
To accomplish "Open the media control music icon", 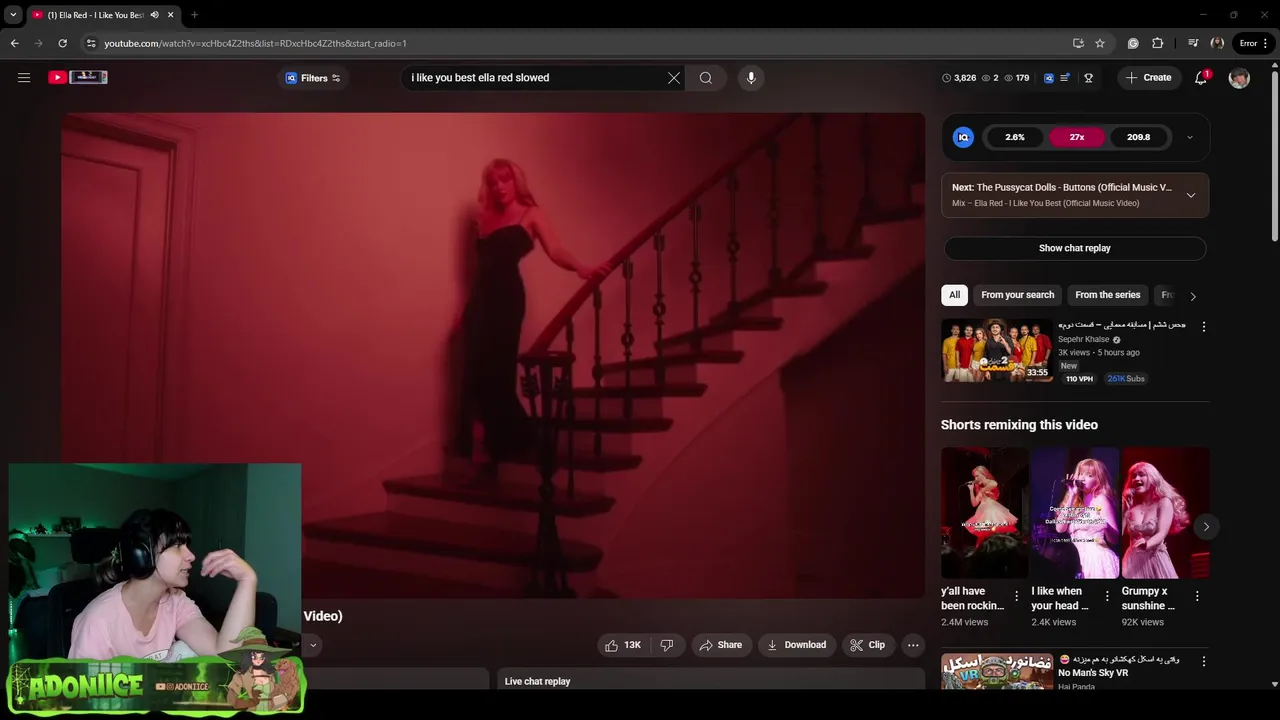I will pyautogui.click(x=1193, y=43).
